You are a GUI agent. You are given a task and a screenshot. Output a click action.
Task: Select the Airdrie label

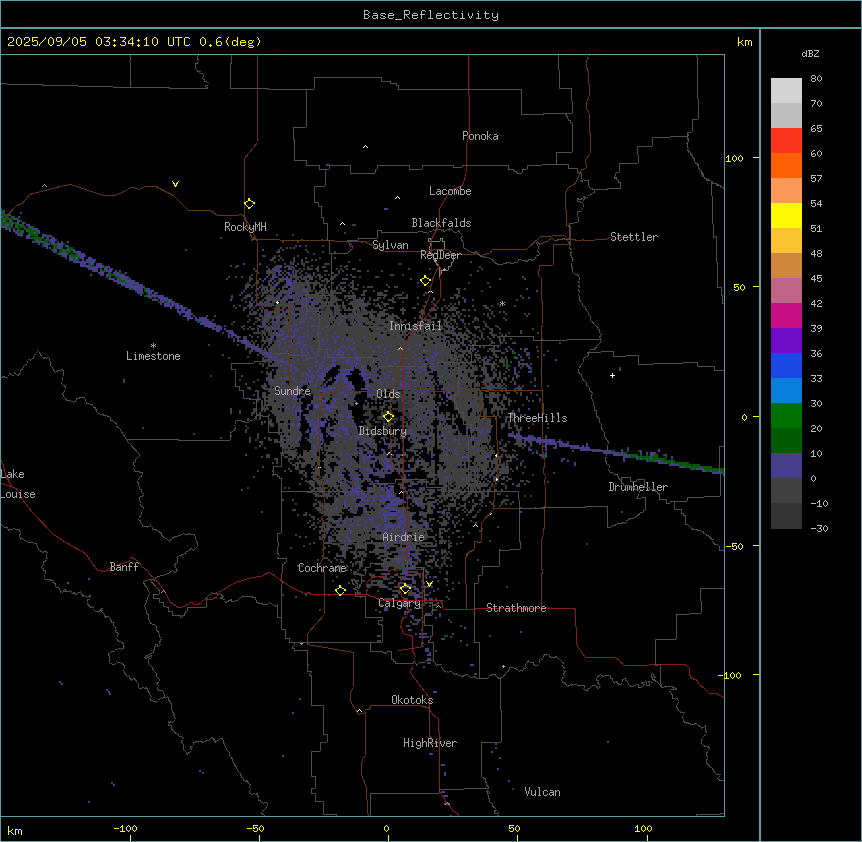404,537
